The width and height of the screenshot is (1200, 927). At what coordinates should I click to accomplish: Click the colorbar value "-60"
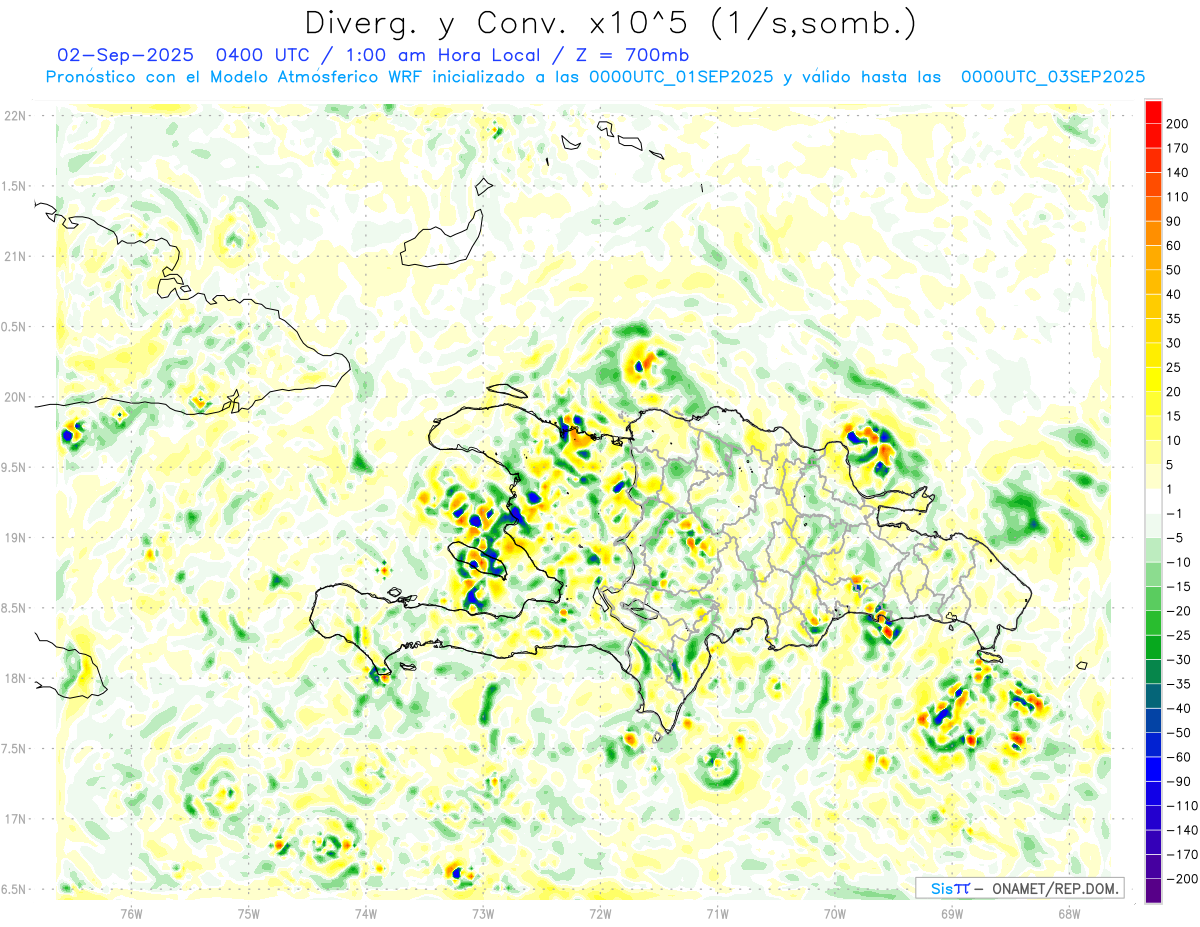click(1180, 757)
